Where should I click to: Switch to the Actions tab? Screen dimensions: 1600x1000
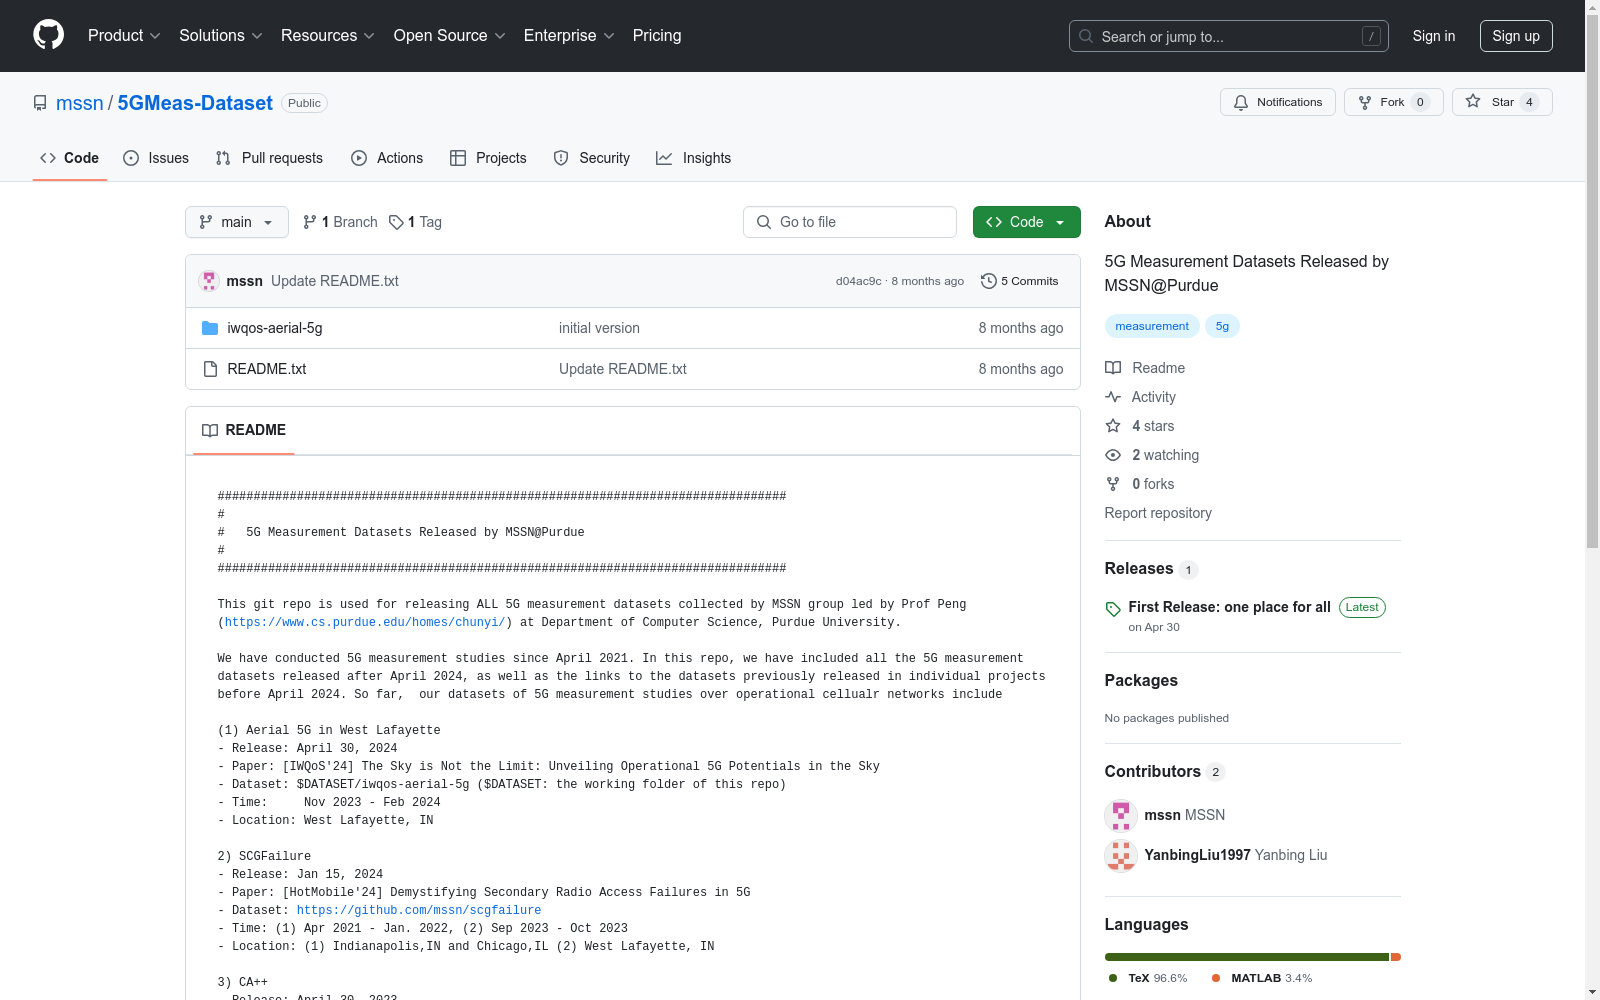click(x=387, y=158)
